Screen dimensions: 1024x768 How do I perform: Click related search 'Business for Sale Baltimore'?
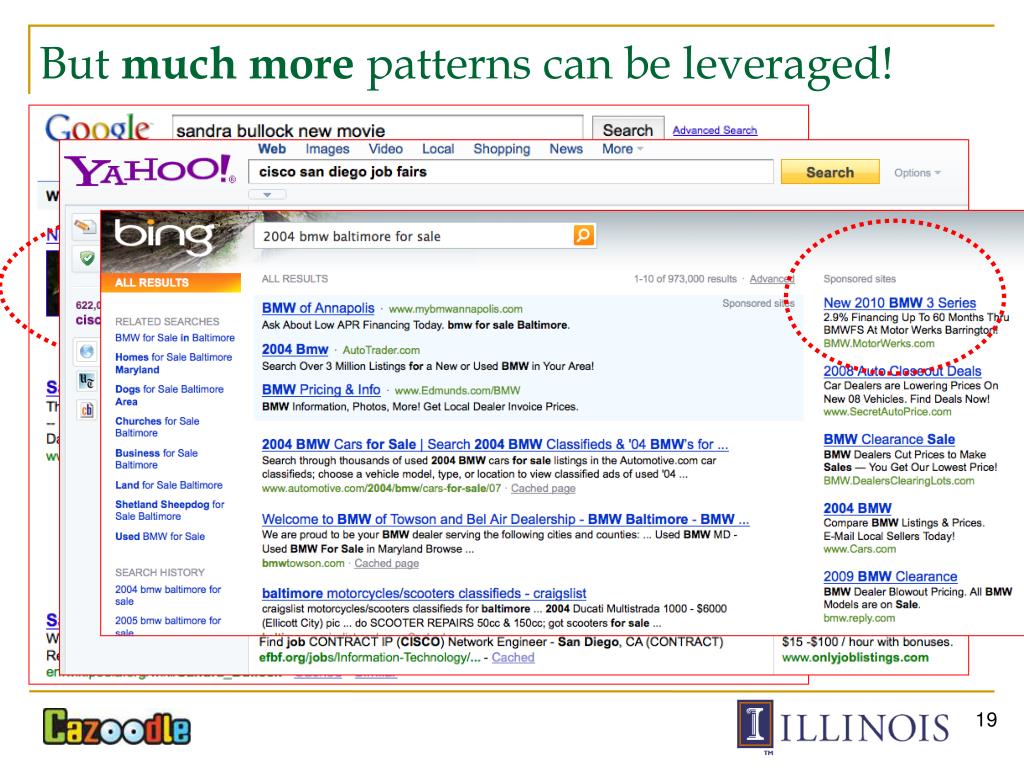pos(156,458)
